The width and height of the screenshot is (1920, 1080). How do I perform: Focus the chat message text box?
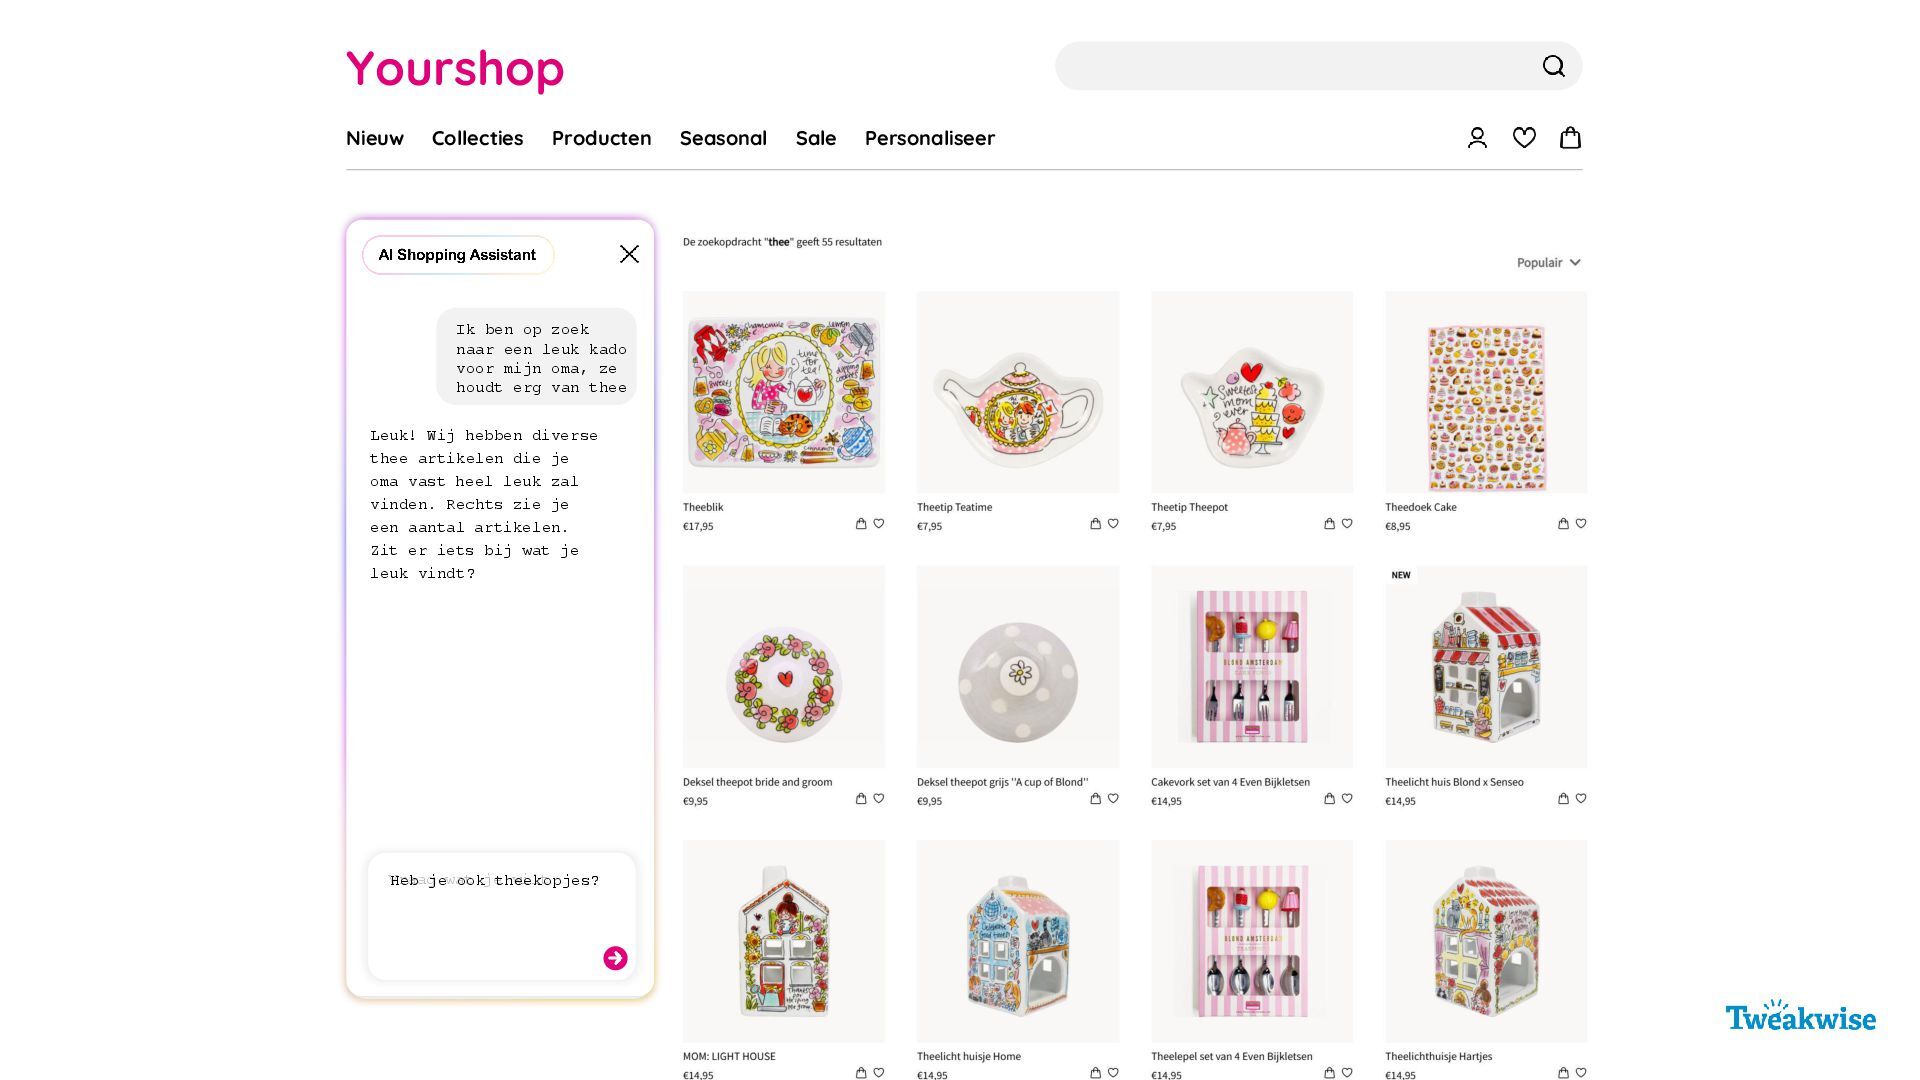click(x=501, y=916)
